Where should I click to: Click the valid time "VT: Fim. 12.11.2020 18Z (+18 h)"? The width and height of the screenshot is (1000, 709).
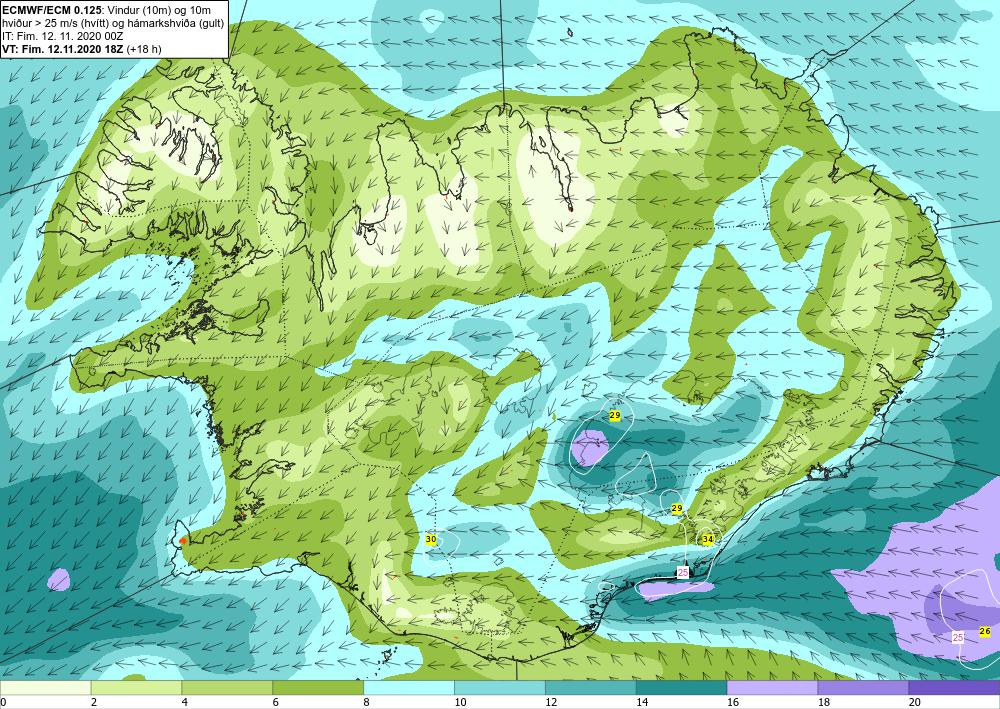click(x=82, y=48)
